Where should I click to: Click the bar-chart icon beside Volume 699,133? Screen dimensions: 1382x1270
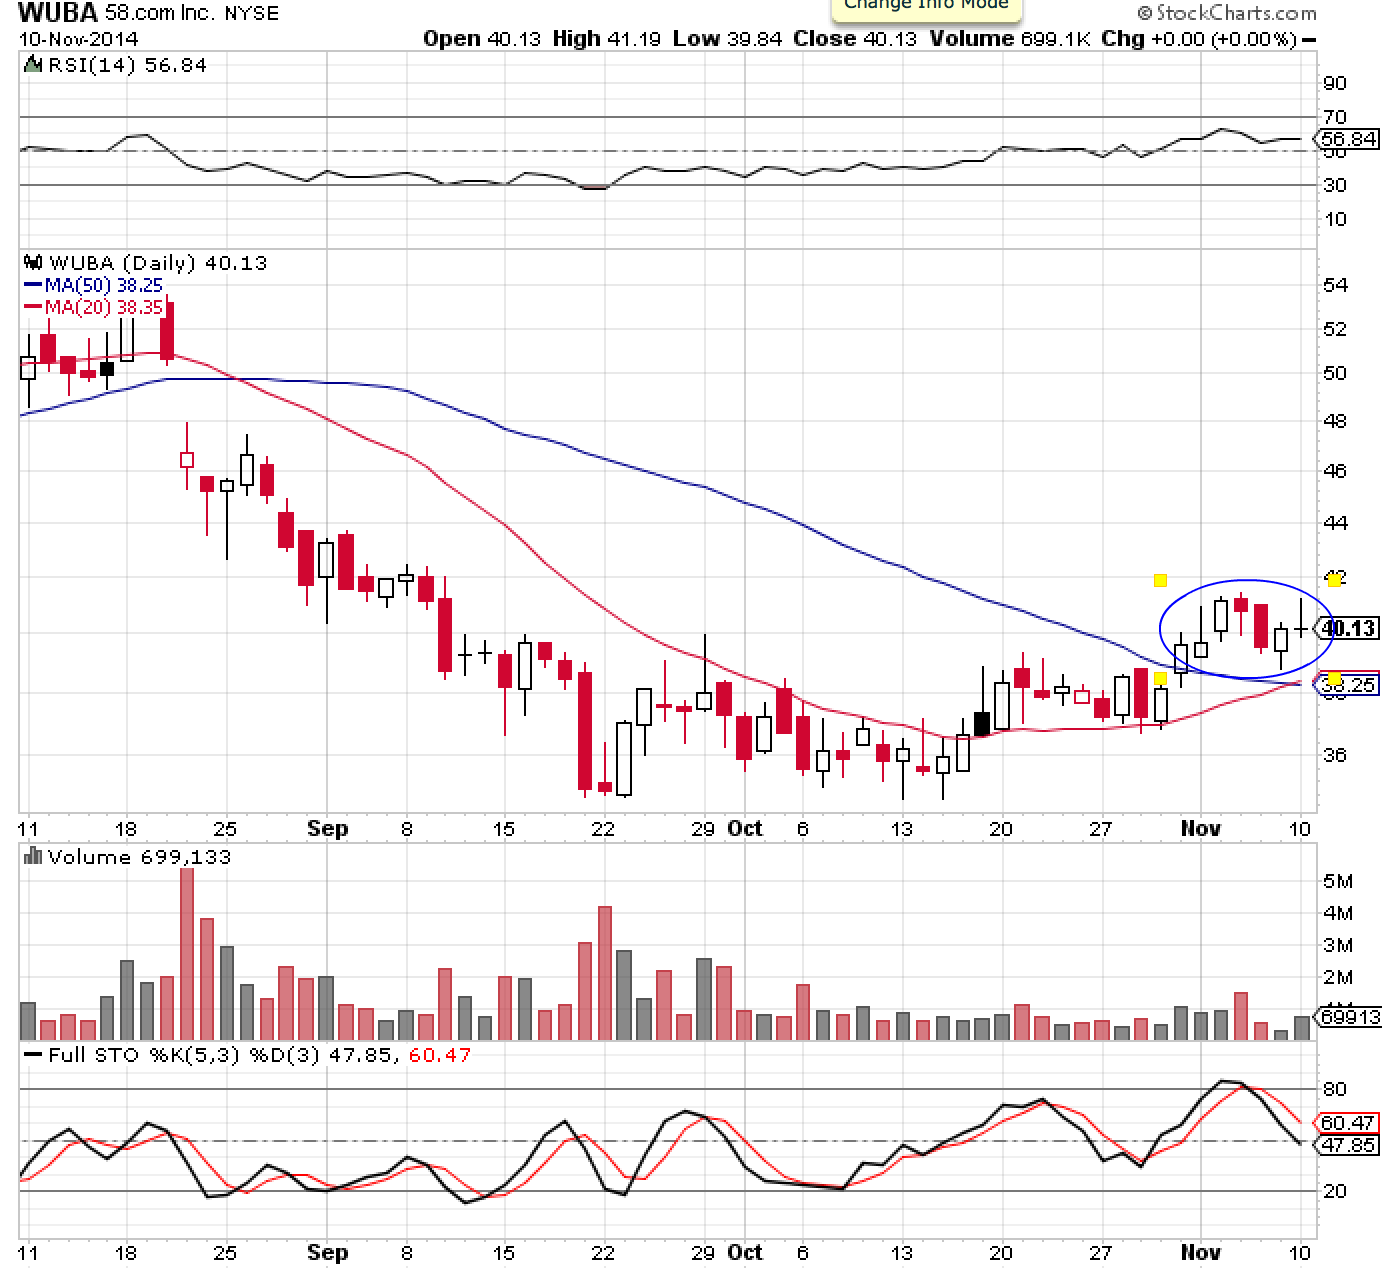click(33, 856)
